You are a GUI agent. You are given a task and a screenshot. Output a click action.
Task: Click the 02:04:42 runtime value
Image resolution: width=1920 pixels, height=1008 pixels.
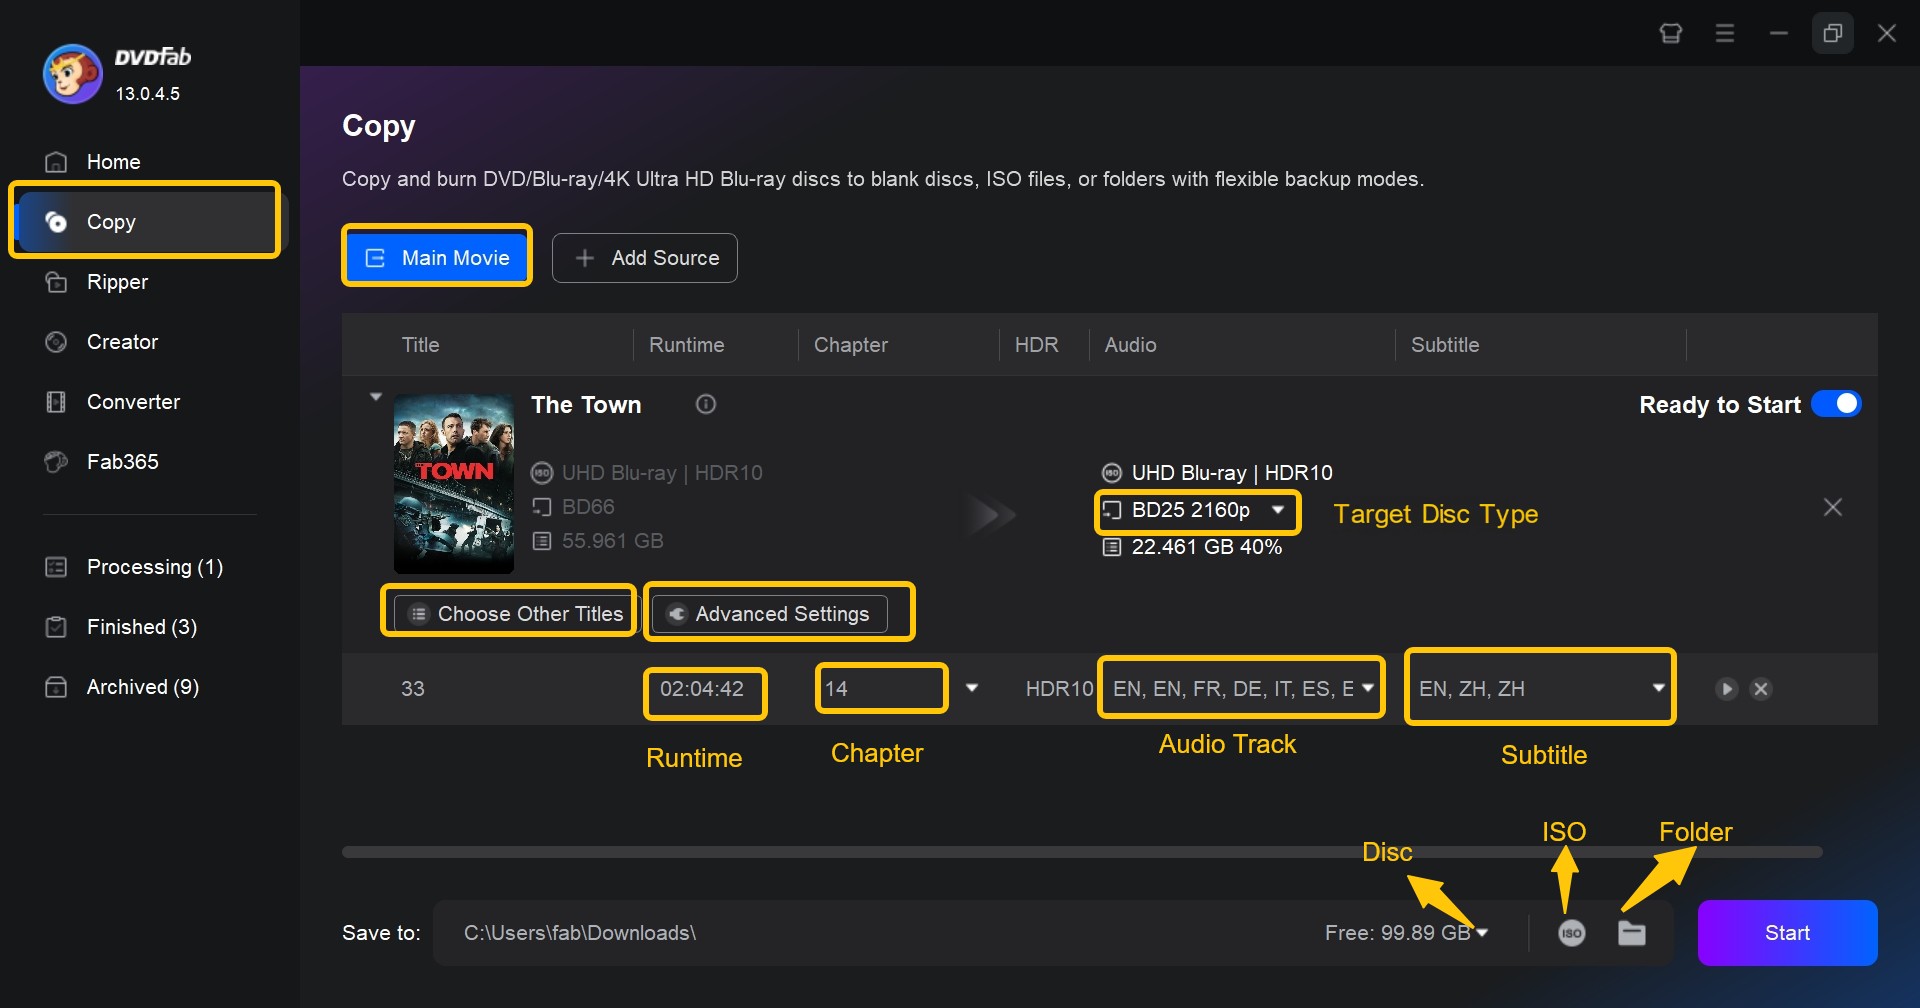point(702,688)
